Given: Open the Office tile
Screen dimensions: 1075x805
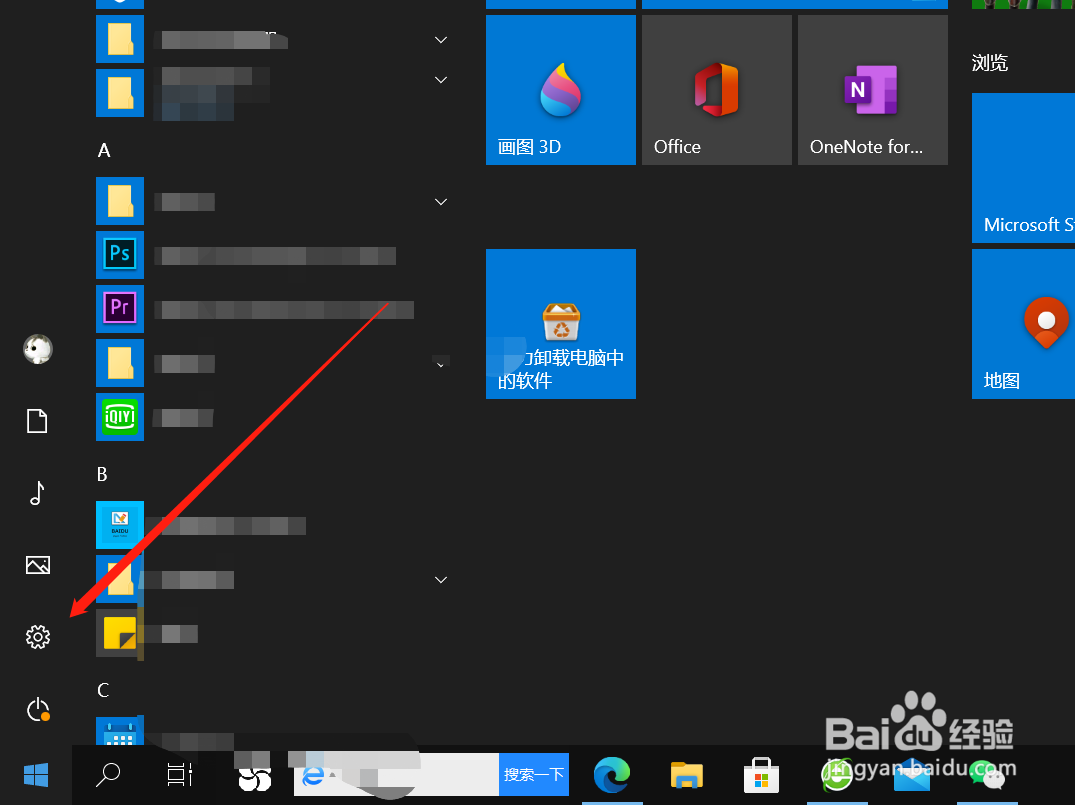Looking at the screenshot, I should [x=716, y=90].
